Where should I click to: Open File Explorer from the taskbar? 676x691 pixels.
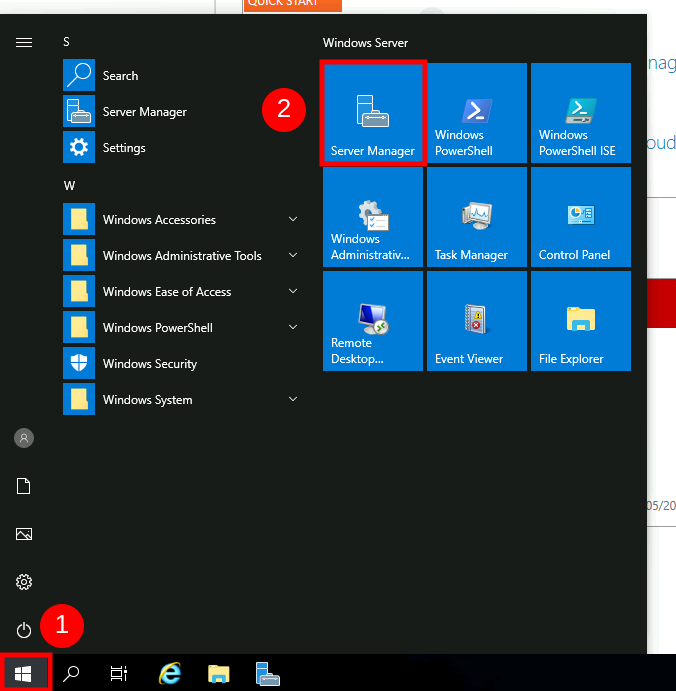click(219, 673)
